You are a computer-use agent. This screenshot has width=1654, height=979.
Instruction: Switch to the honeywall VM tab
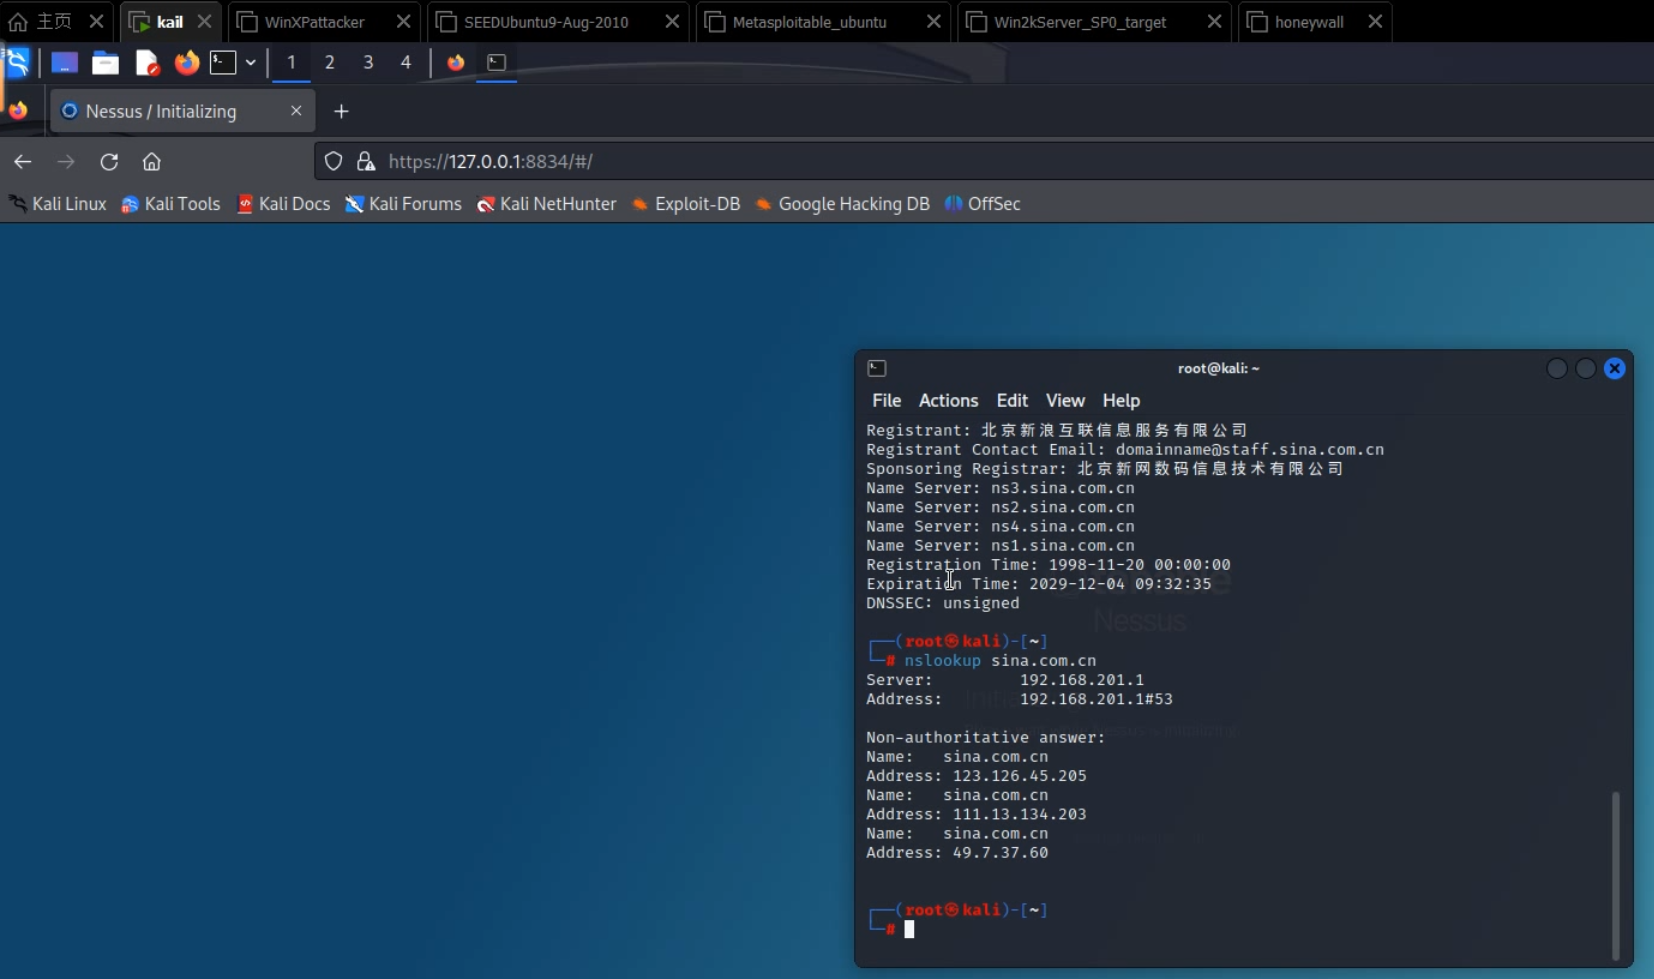[x=1309, y=21]
